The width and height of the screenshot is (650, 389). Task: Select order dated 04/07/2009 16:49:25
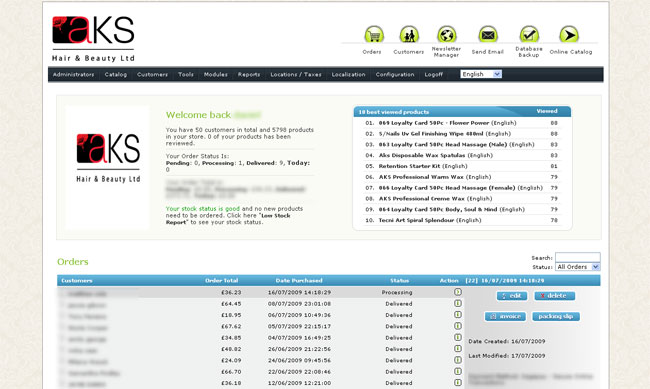click(299, 338)
